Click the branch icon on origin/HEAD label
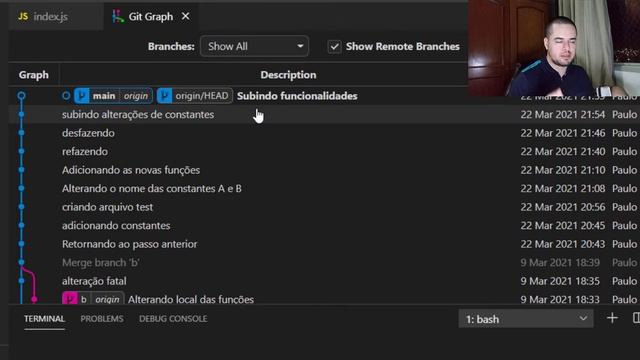This screenshot has height=360, width=640. (164, 96)
